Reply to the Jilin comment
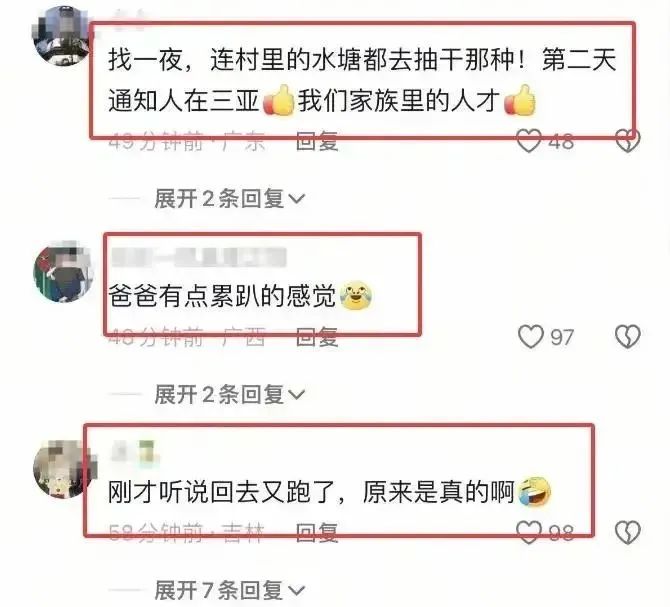The height and width of the screenshot is (607, 670). click(317, 533)
